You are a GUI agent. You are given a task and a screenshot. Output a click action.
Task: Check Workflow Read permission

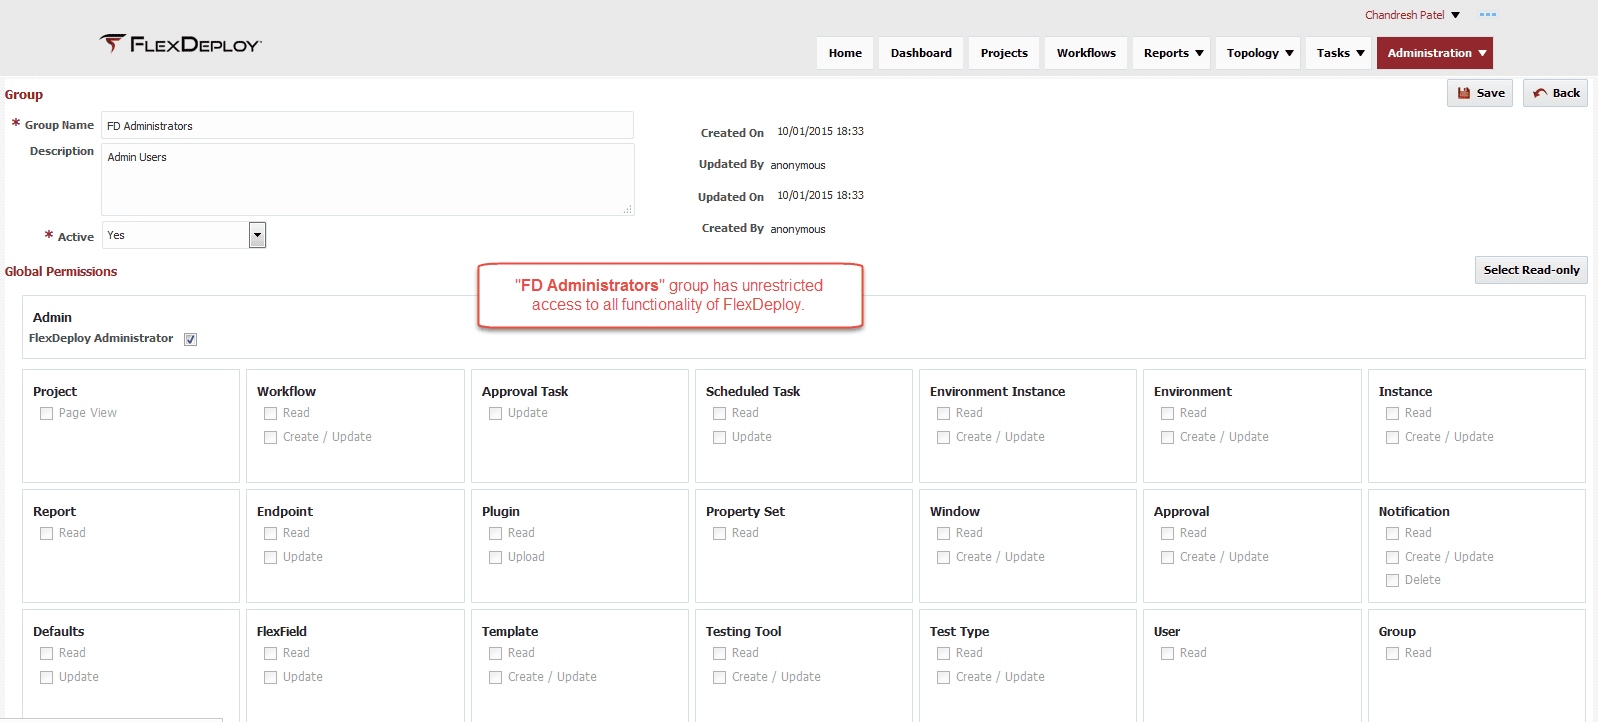270,413
